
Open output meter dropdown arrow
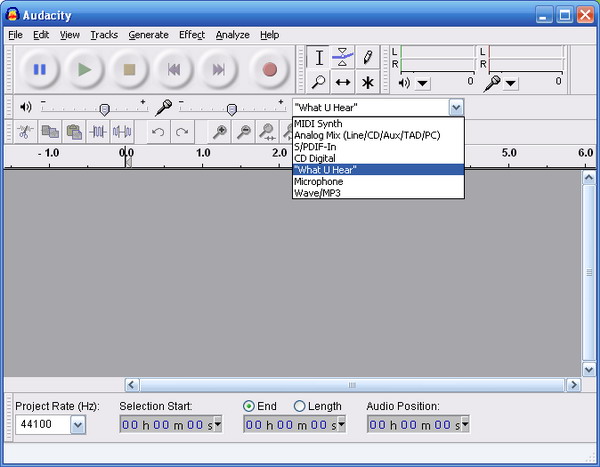pyautogui.click(x=422, y=83)
